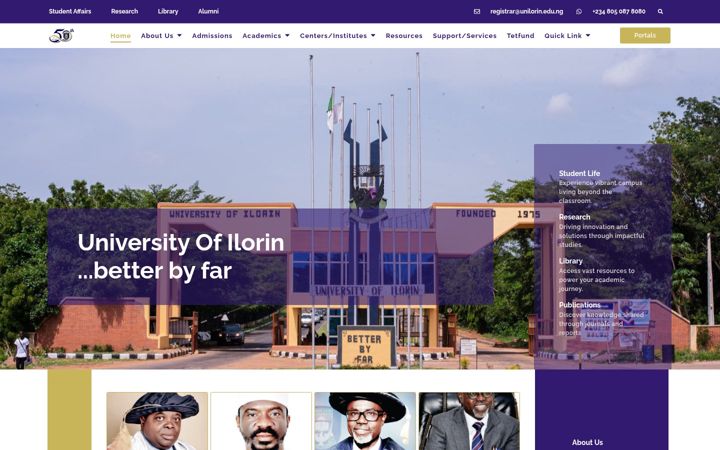The width and height of the screenshot is (720, 450).
Task: Open the Research heading in hero panel
Action: [x=574, y=217]
